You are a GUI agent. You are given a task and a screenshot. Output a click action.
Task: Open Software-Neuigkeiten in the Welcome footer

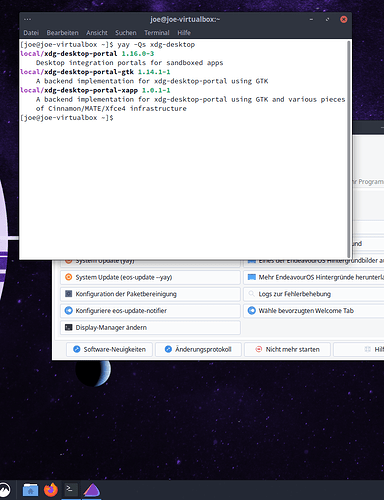(x=109, y=349)
